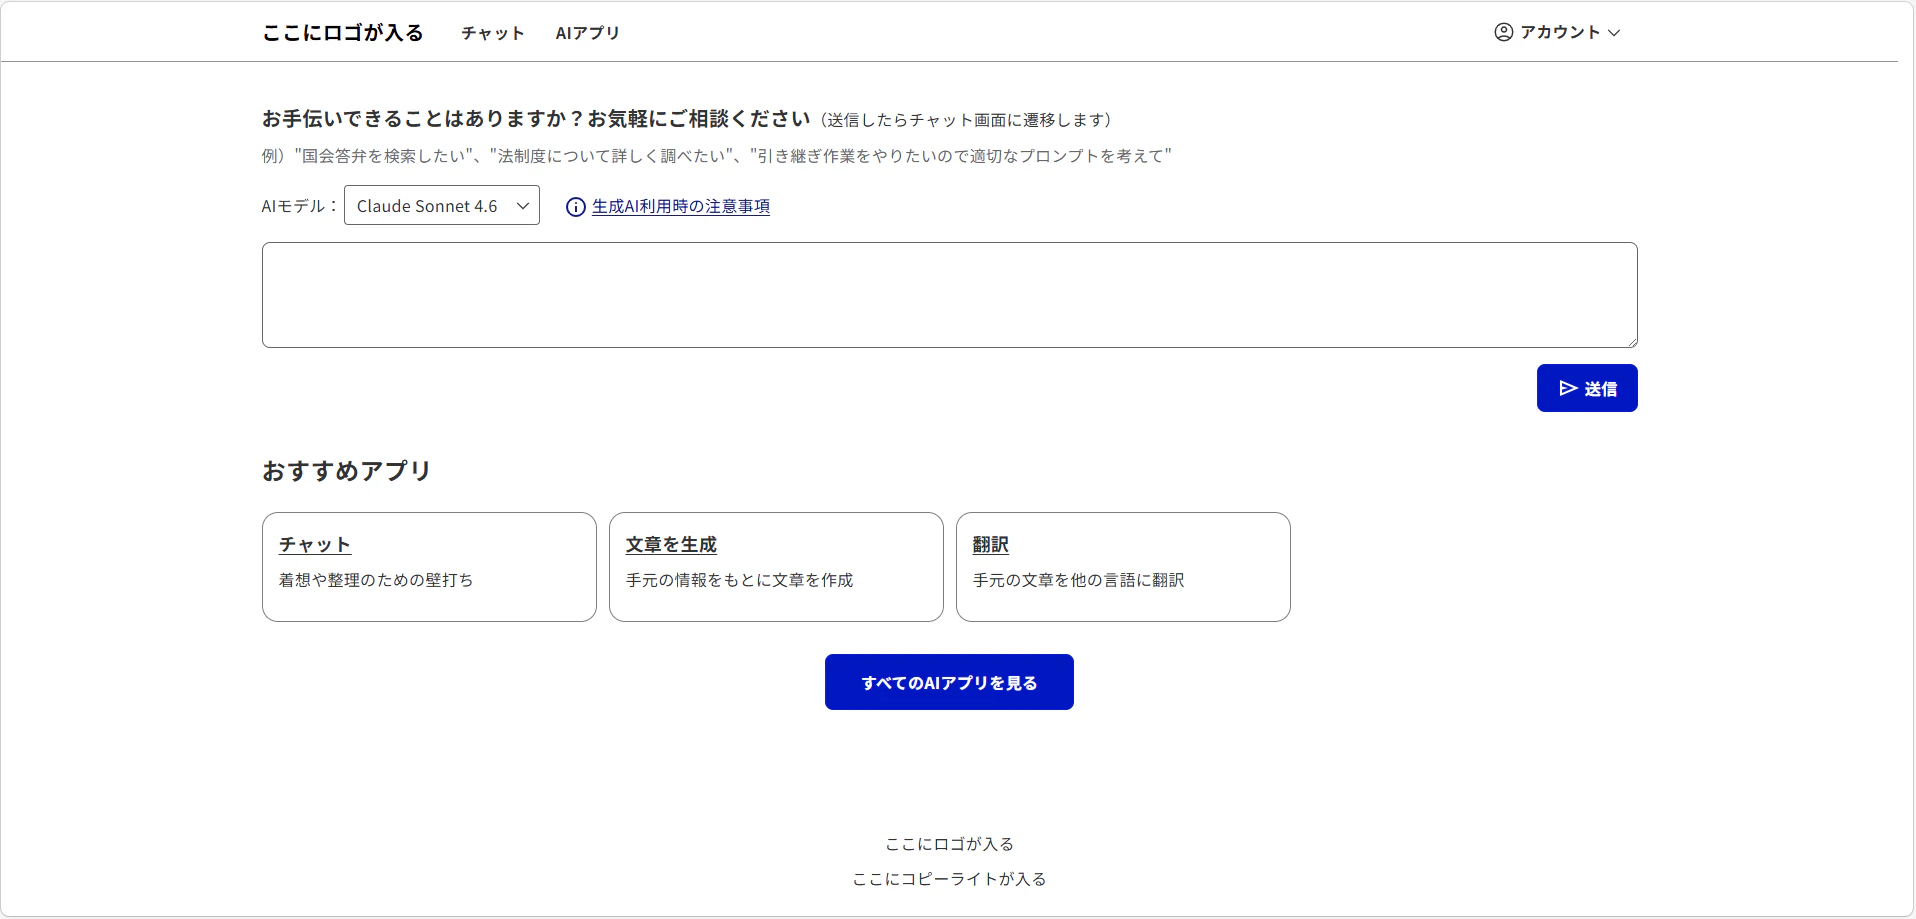This screenshot has height=919, width=1916.
Task: Open the チャット navigation item
Action: click(x=493, y=33)
